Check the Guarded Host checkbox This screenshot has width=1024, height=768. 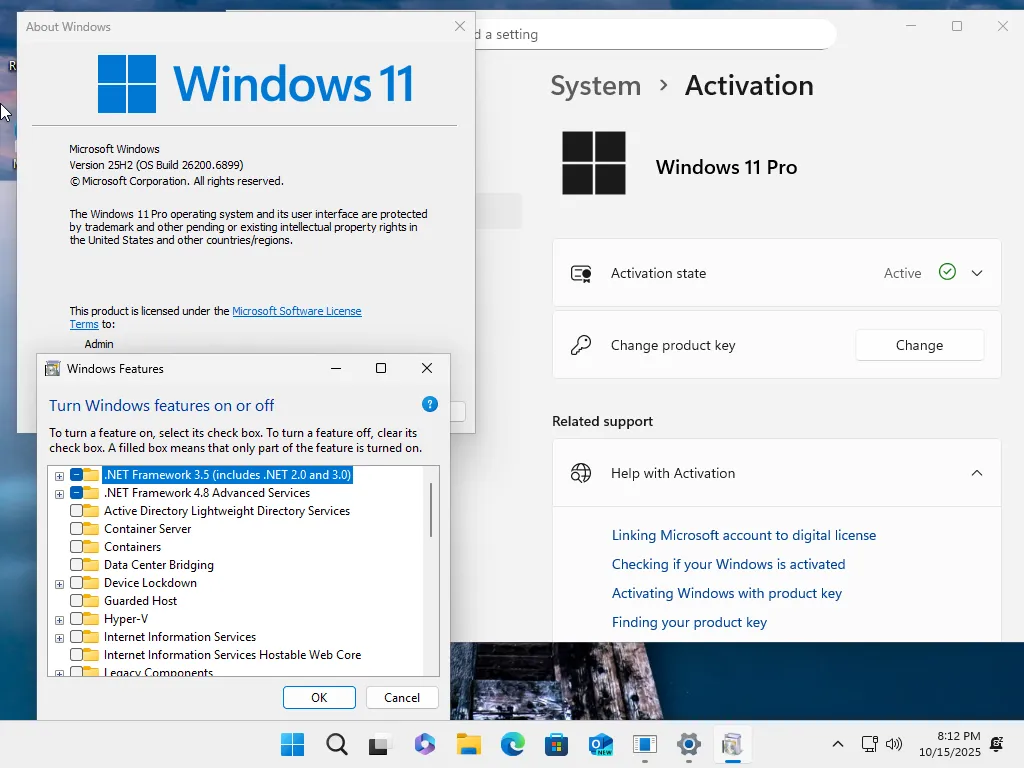point(76,600)
